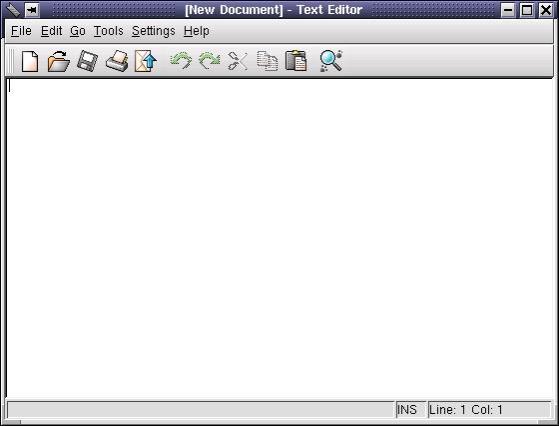Screen dimensions: 559x426
Task: Paste from clipboard icon
Action: [296, 61]
